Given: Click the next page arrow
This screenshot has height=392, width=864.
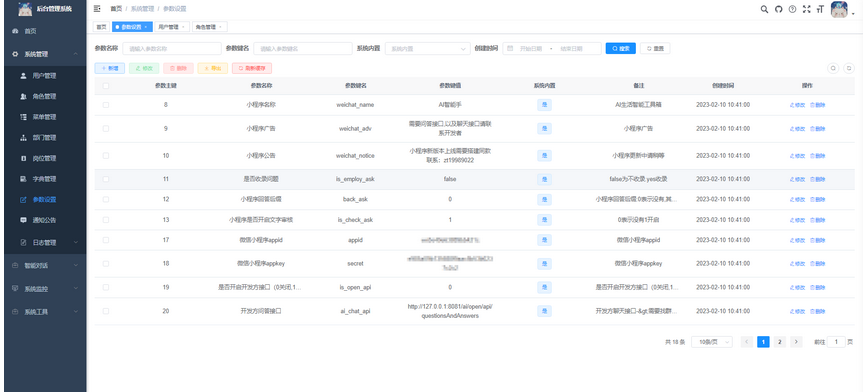Looking at the screenshot, I should pyautogui.click(x=796, y=342).
